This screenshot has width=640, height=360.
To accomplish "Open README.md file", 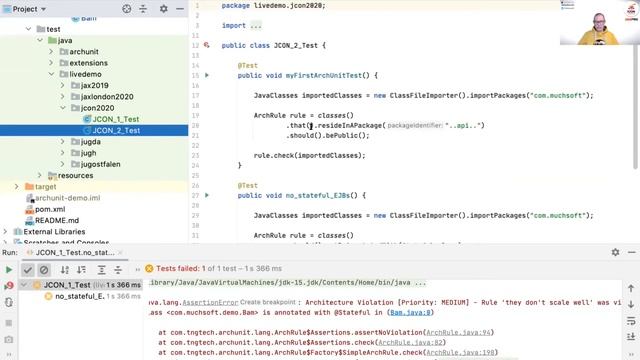I will [57, 220].
